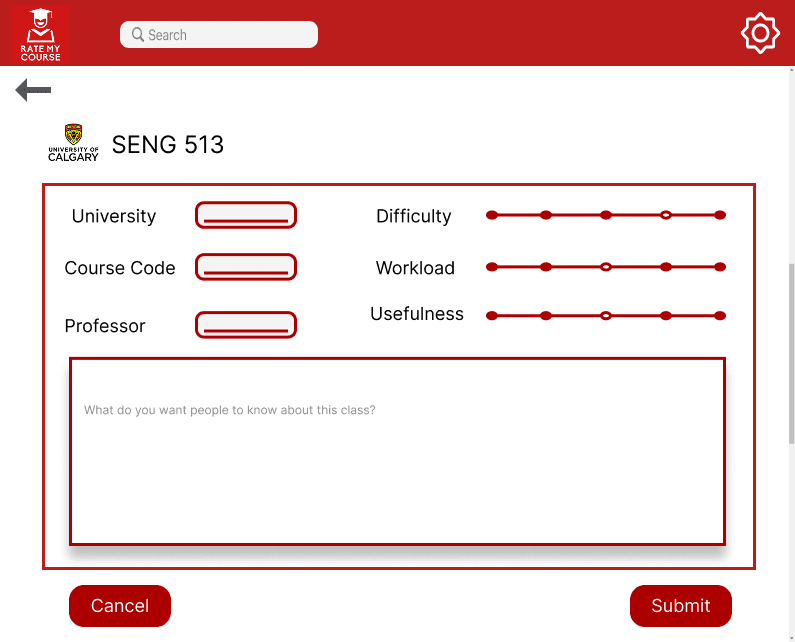Set Difficulty to the first dot

coord(491,215)
